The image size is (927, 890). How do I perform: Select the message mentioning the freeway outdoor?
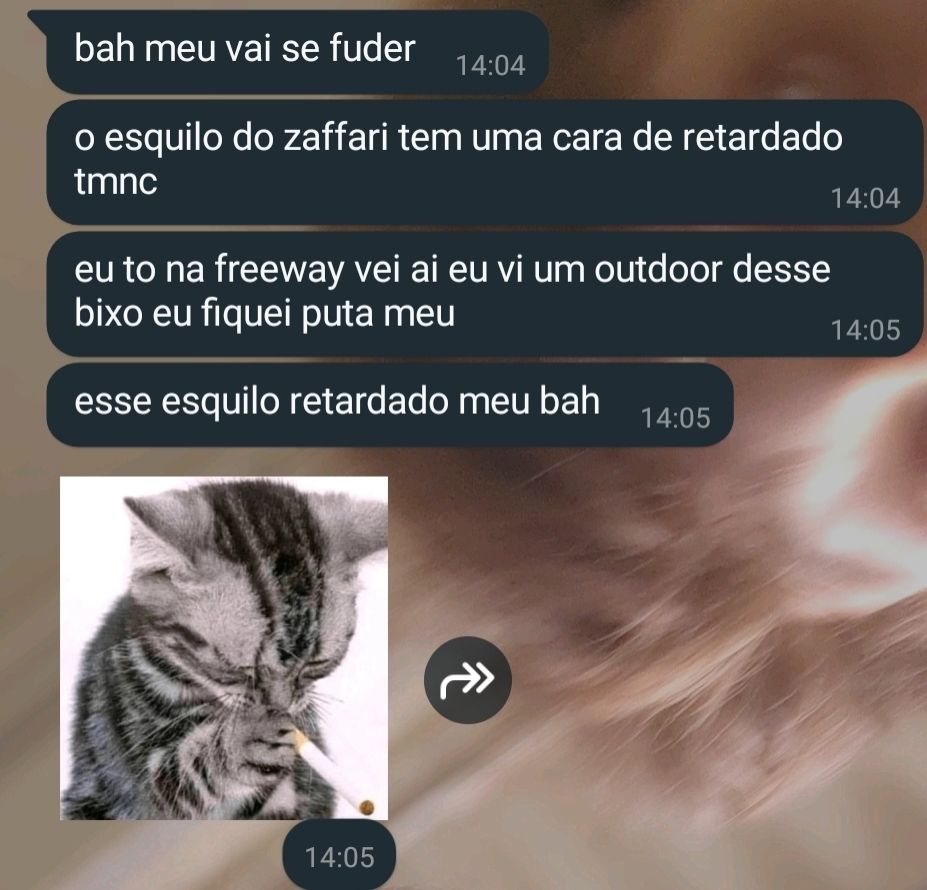(484, 294)
